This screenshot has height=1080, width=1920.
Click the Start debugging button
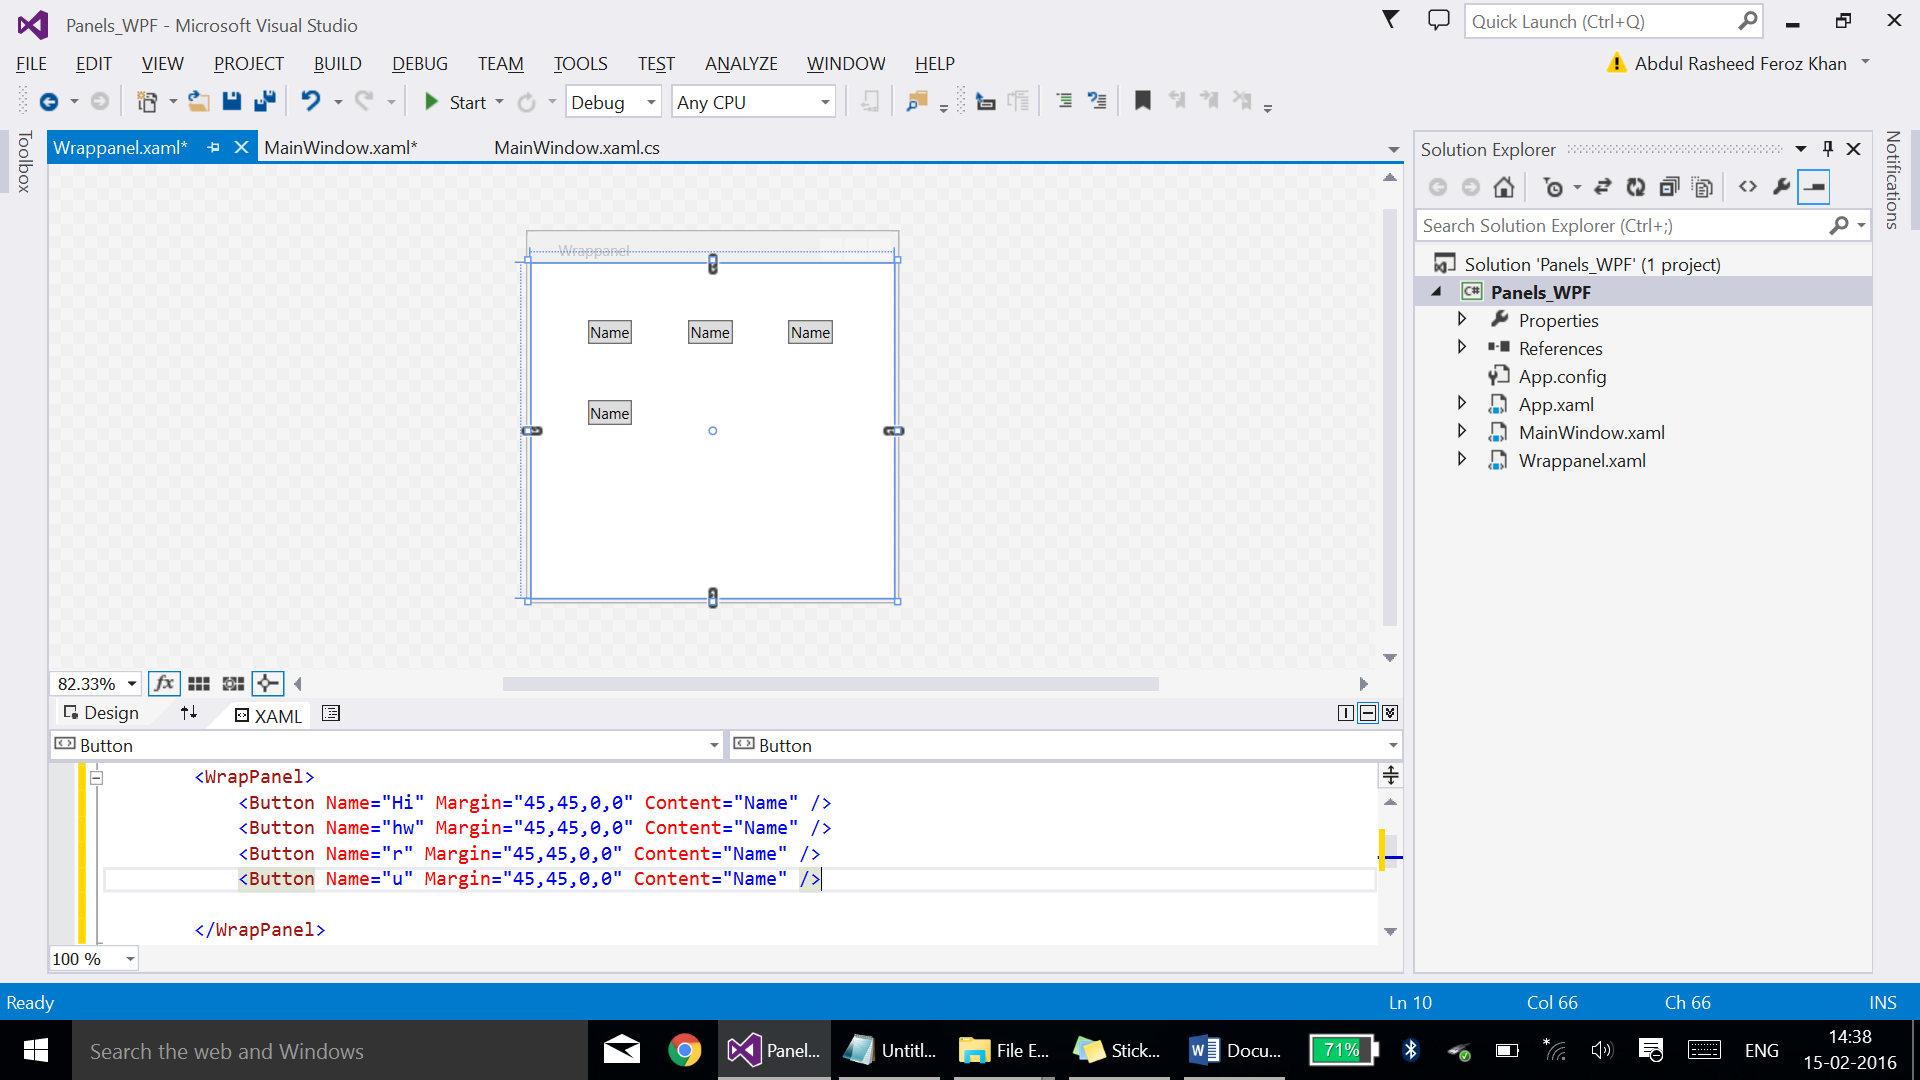pos(455,102)
